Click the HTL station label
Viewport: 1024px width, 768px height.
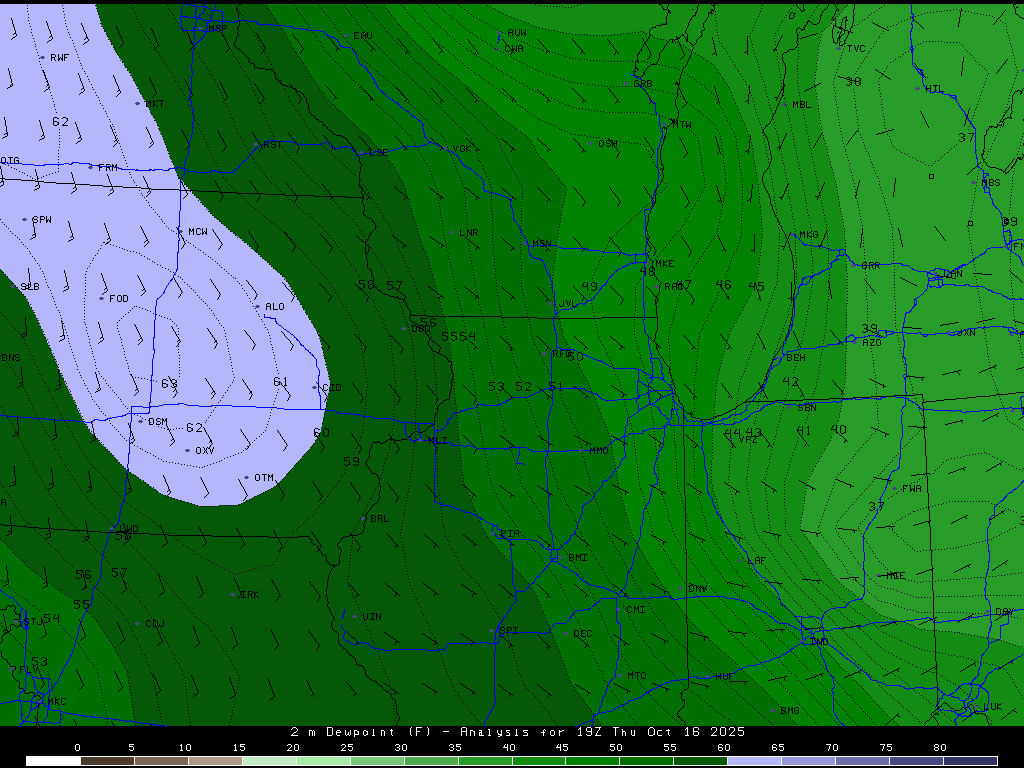point(935,89)
